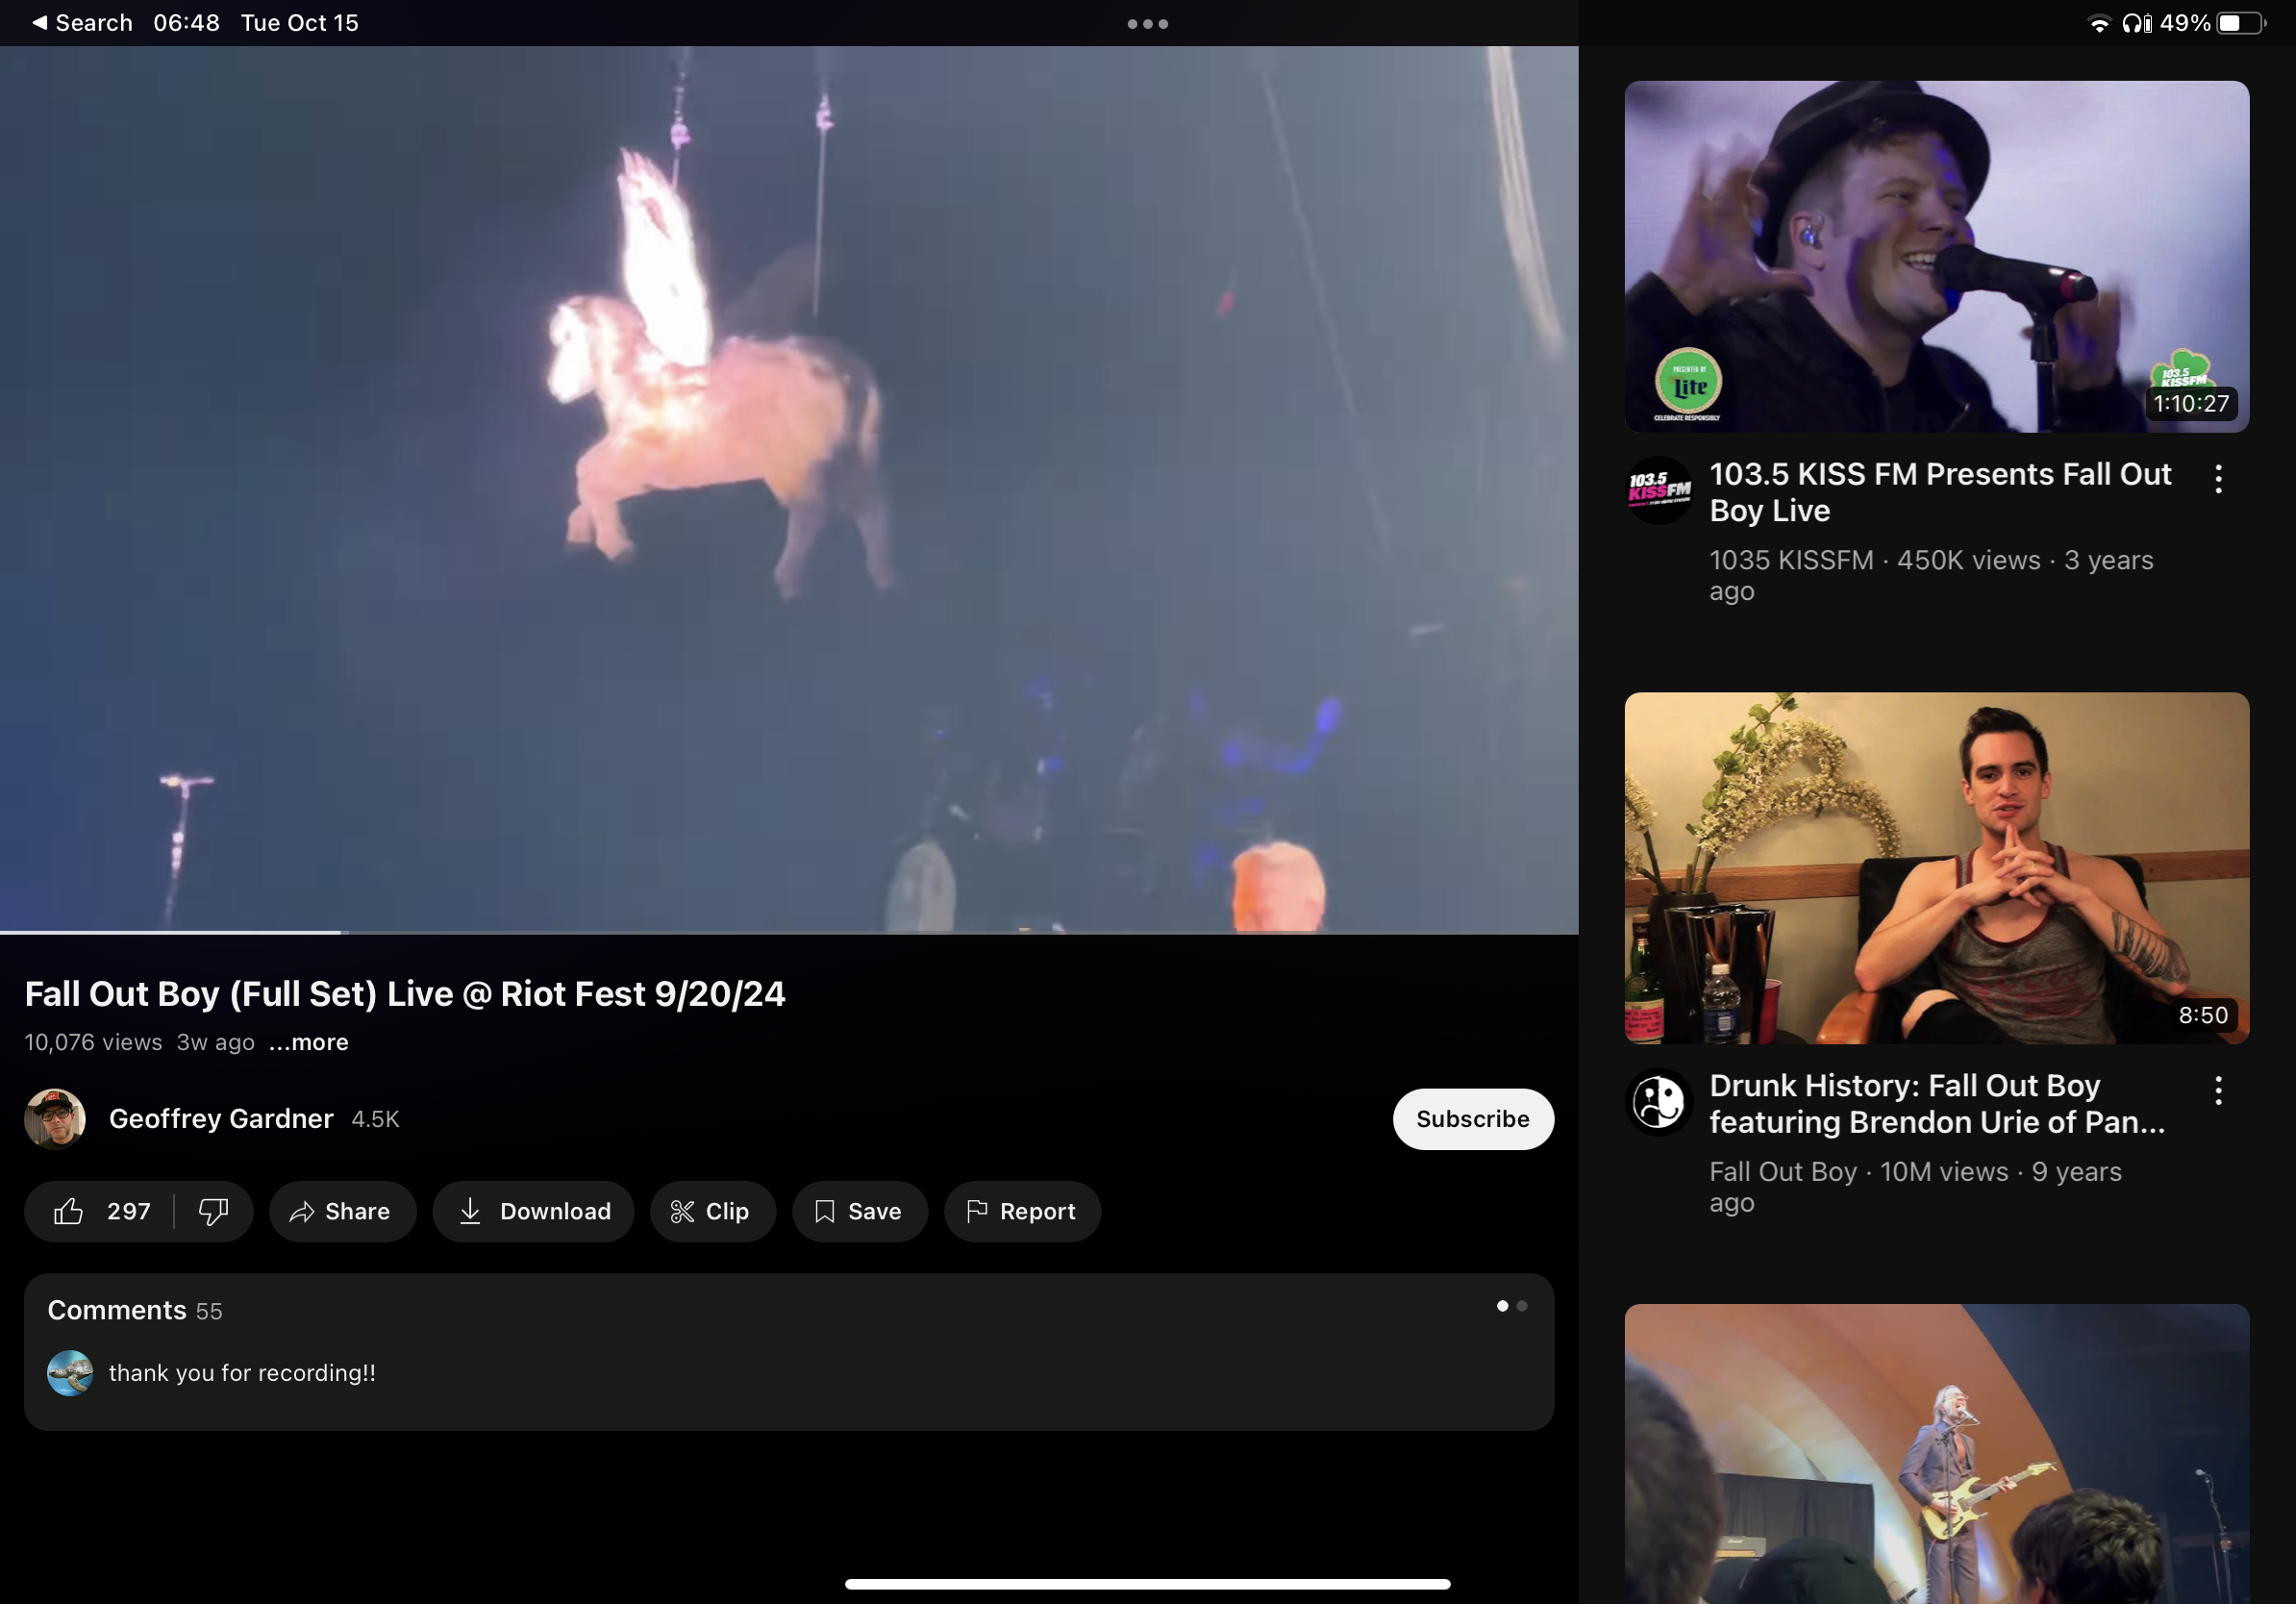Play the 103.5 KISS FM video thumbnail
Viewport: 2296px width, 1604px height.
(1936, 257)
